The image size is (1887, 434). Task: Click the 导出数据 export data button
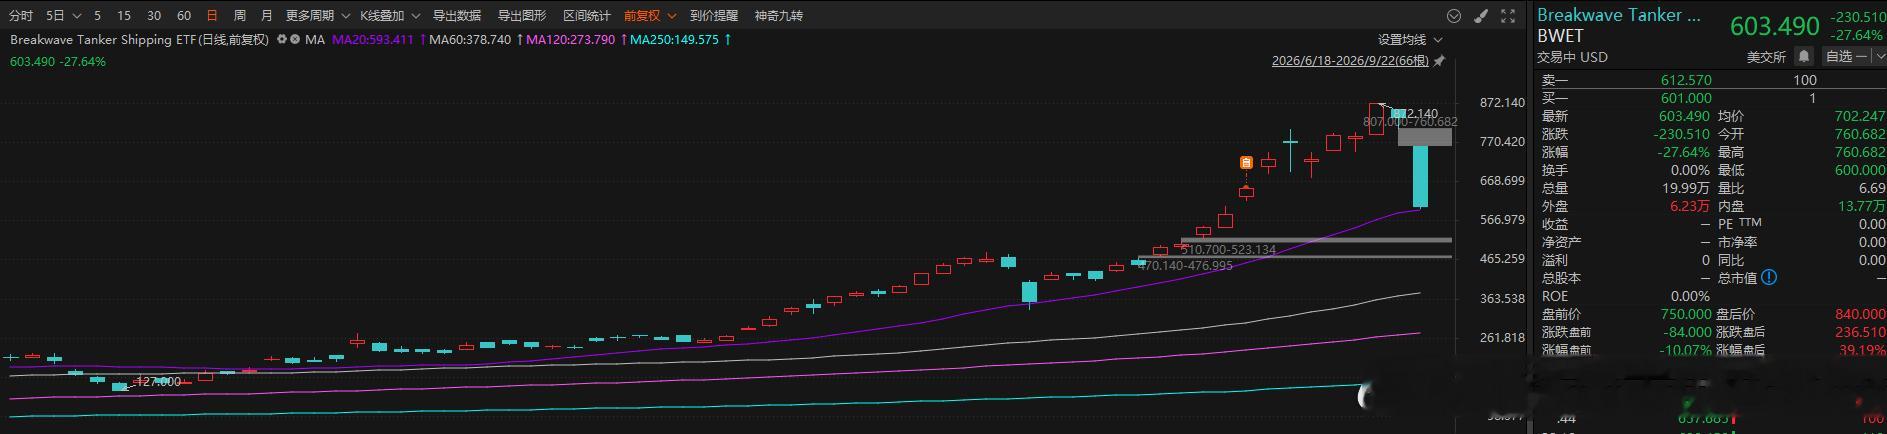pyautogui.click(x=457, y=15)
